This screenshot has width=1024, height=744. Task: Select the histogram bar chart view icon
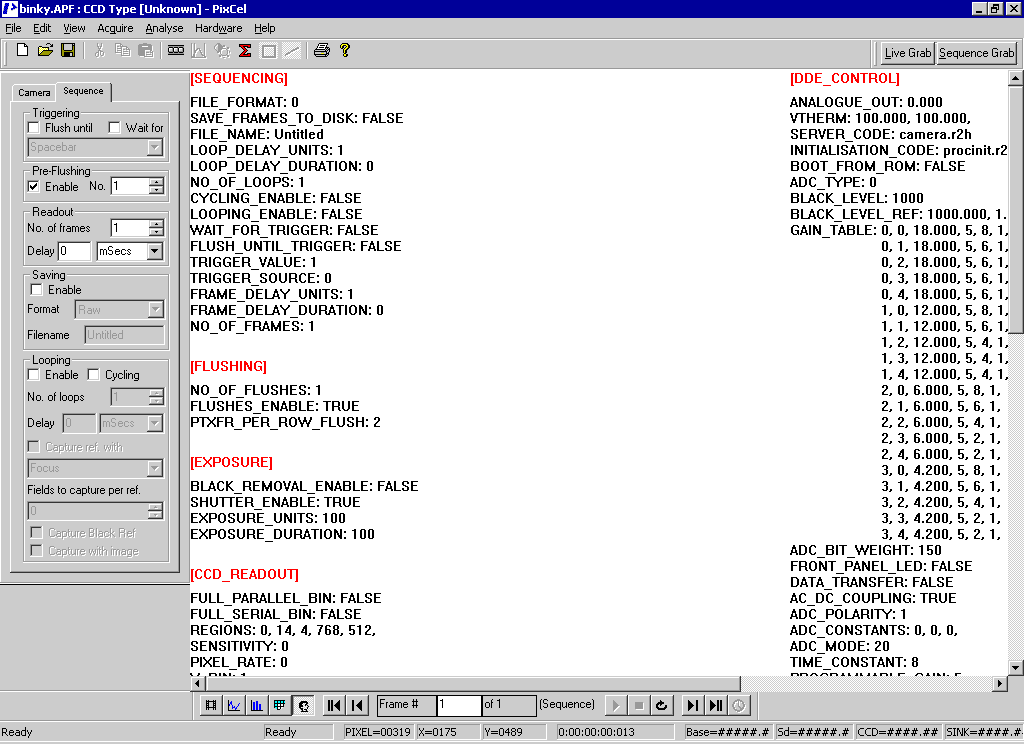pos(257,705)
